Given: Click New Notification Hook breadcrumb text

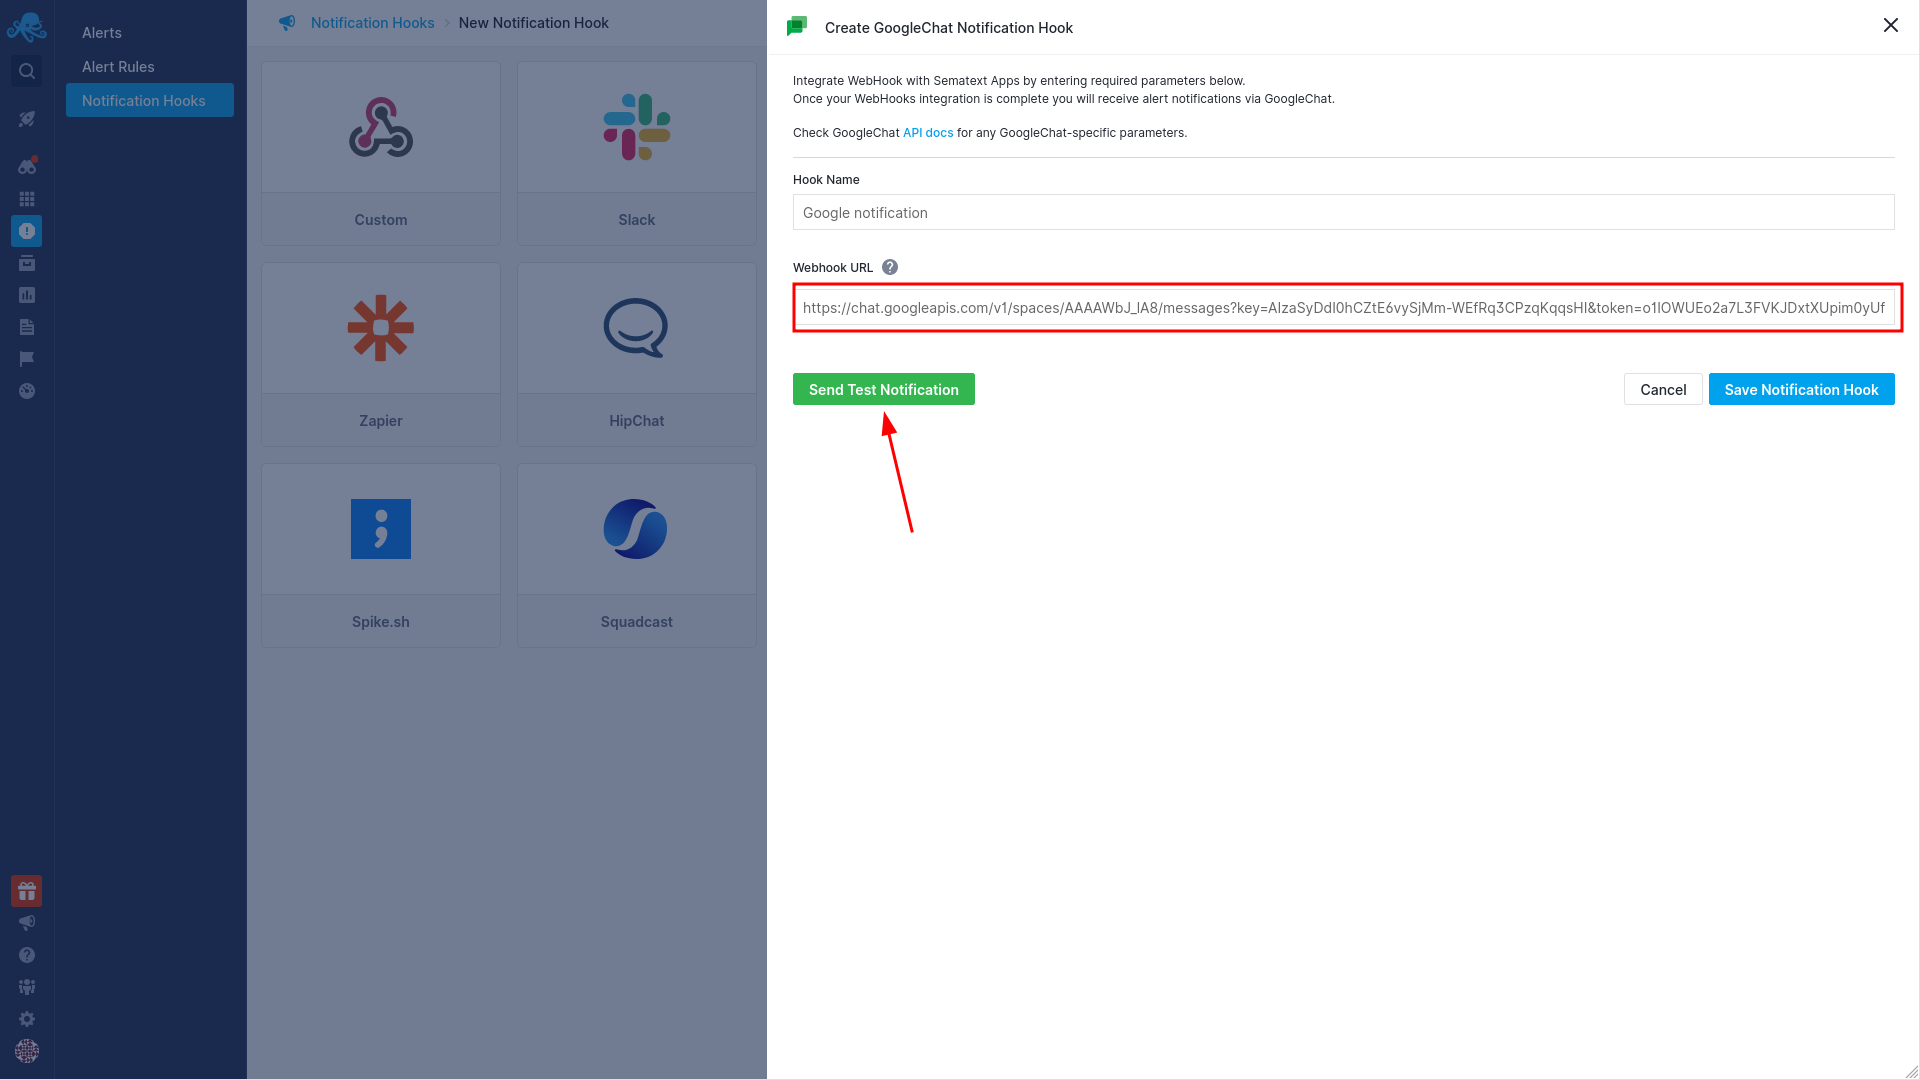Looking at the screenshot, I should click(x=533, y=23).
